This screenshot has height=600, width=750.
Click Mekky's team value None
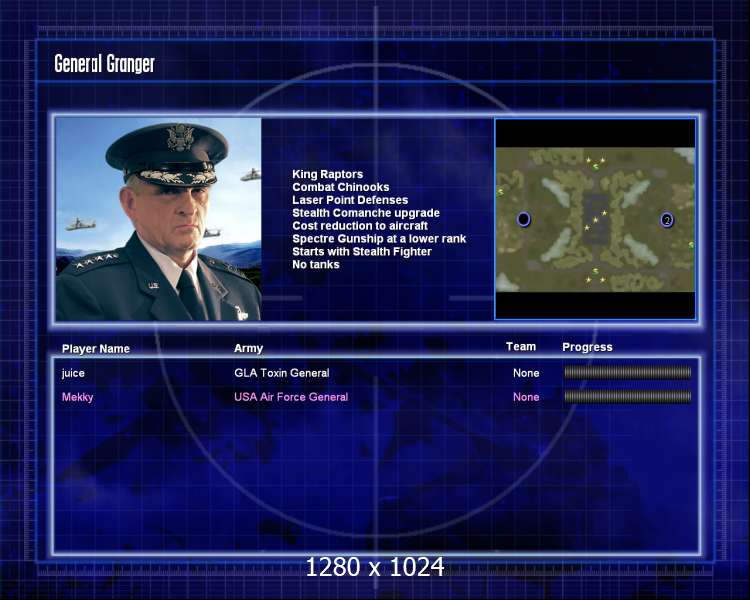point(526,397)
